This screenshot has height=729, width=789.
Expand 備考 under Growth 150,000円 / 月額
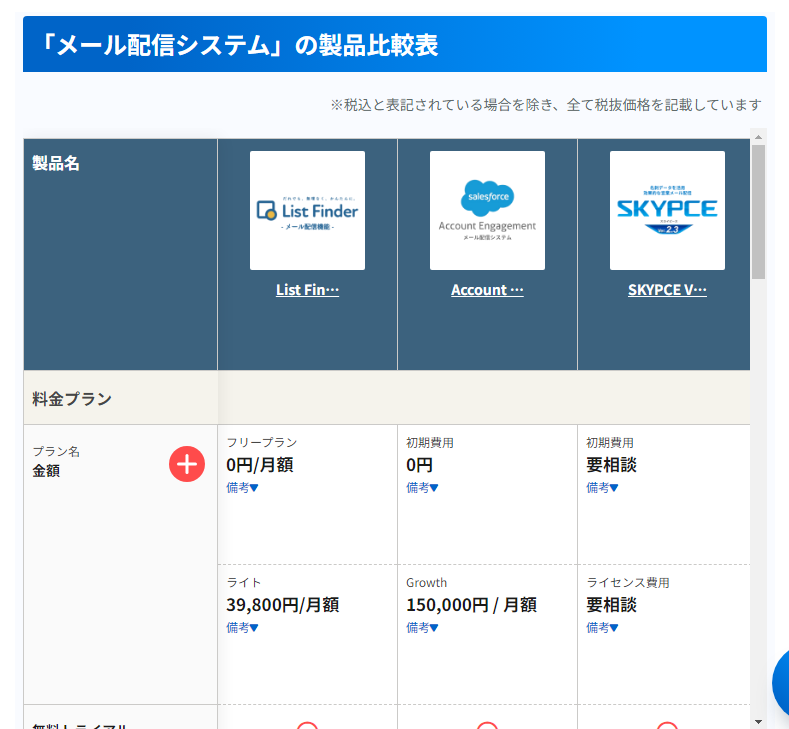422,627
